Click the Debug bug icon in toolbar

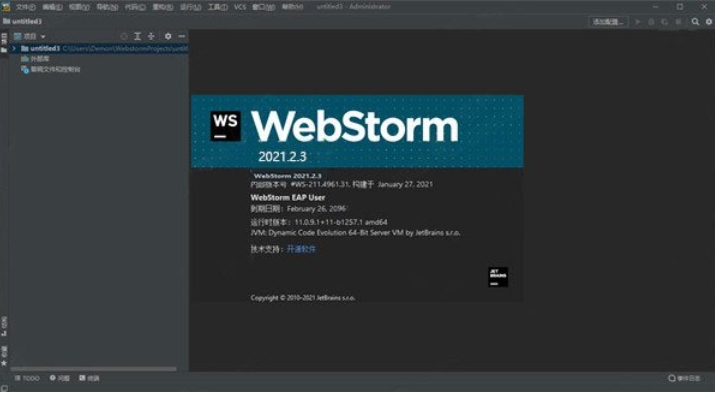coord(651,22)
